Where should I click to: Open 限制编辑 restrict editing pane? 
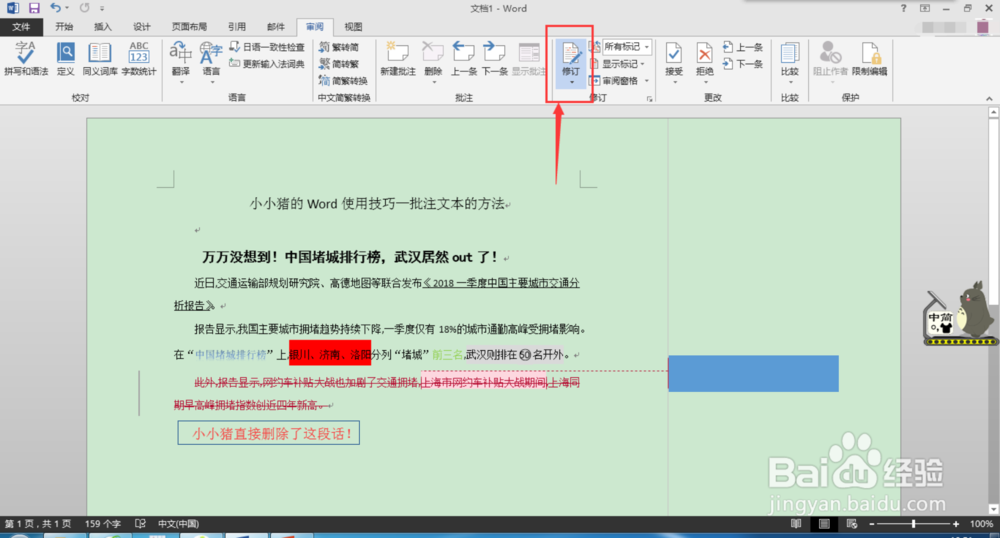870,59
